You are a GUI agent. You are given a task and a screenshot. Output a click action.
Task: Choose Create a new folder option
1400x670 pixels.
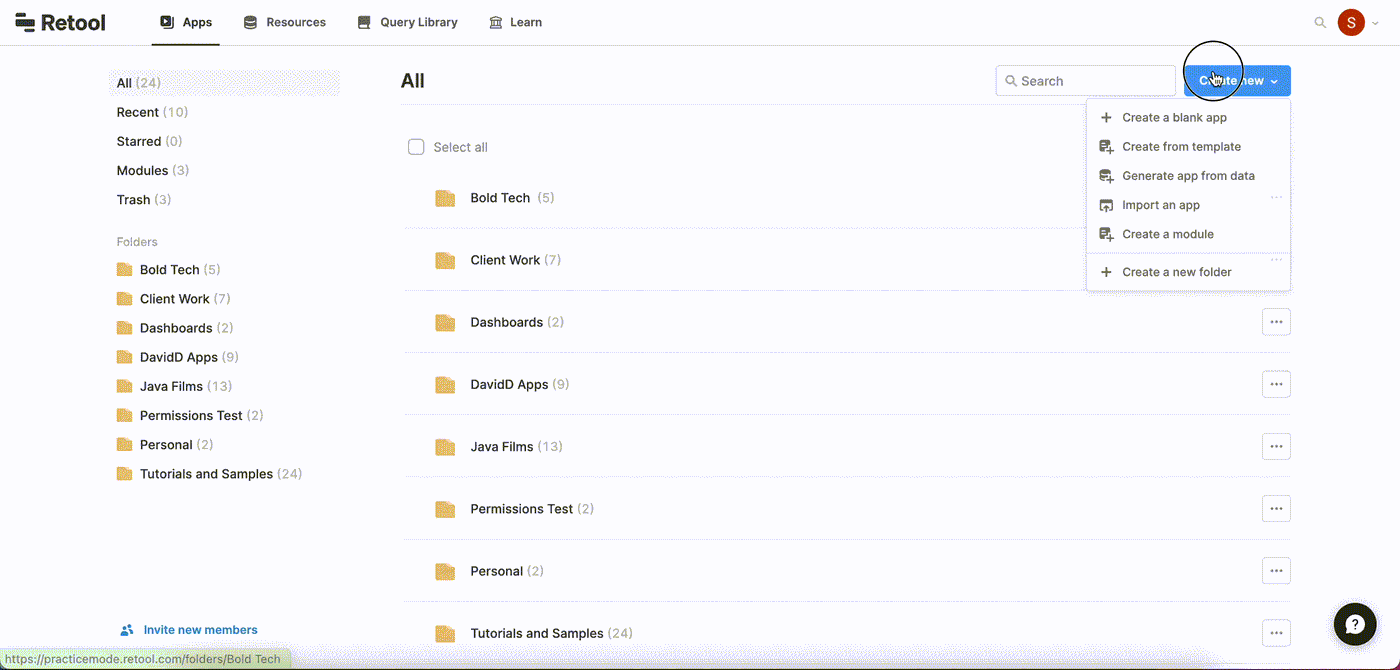[x=1176, y=272]
